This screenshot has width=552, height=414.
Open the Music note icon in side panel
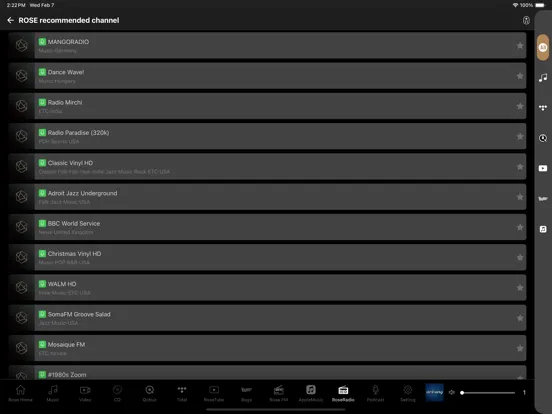(x=543, y=77)
